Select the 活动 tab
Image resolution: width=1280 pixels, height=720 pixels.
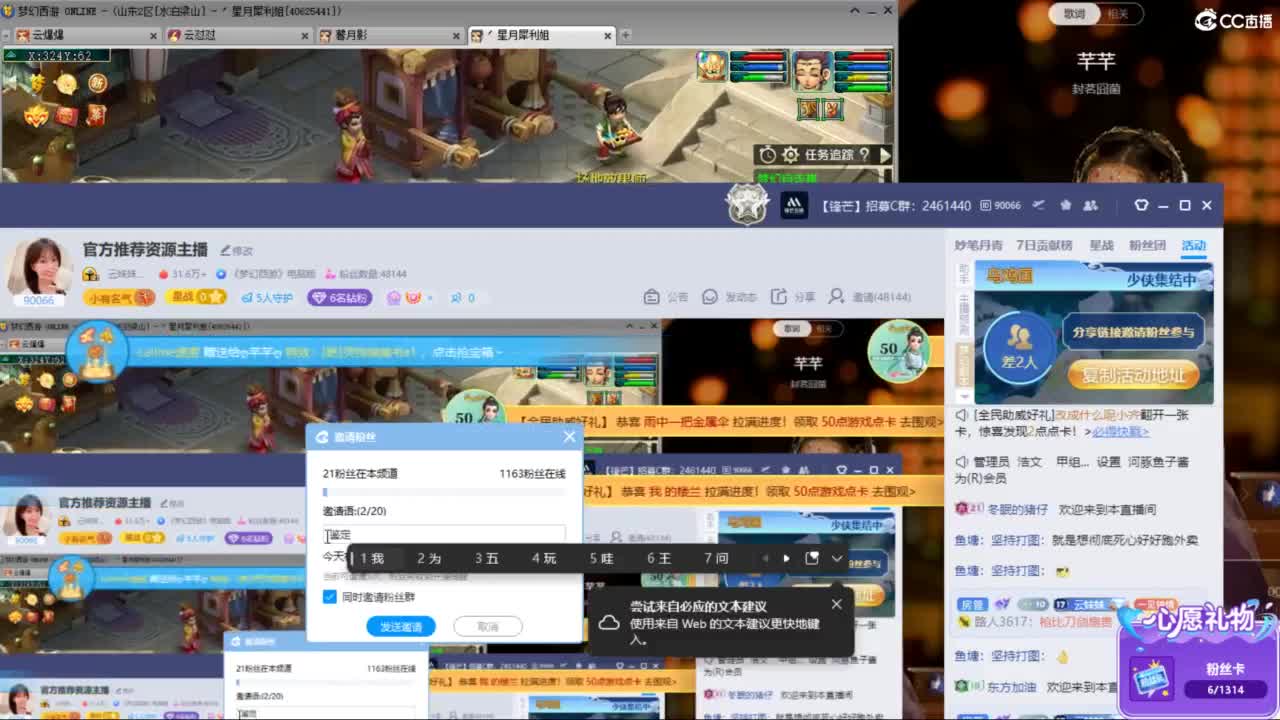[1193, 245]
